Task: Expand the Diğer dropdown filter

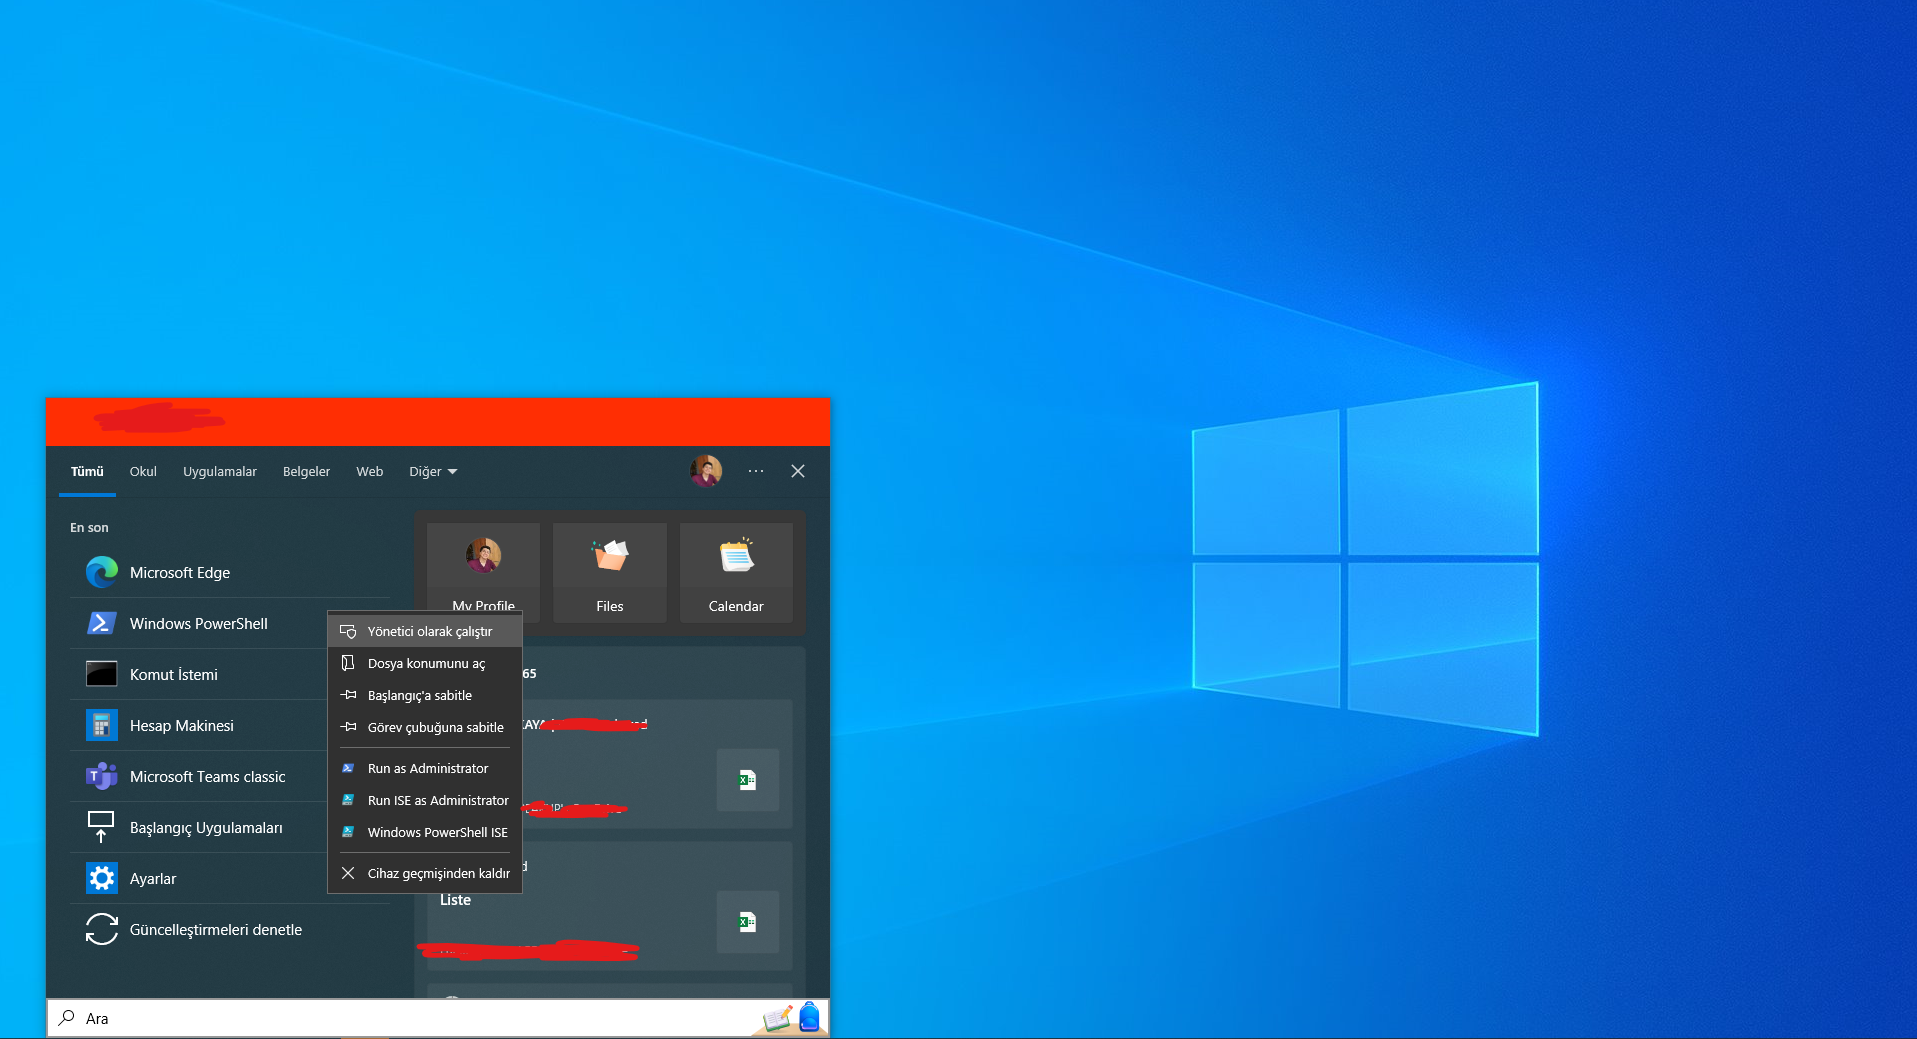Action: 432,472
